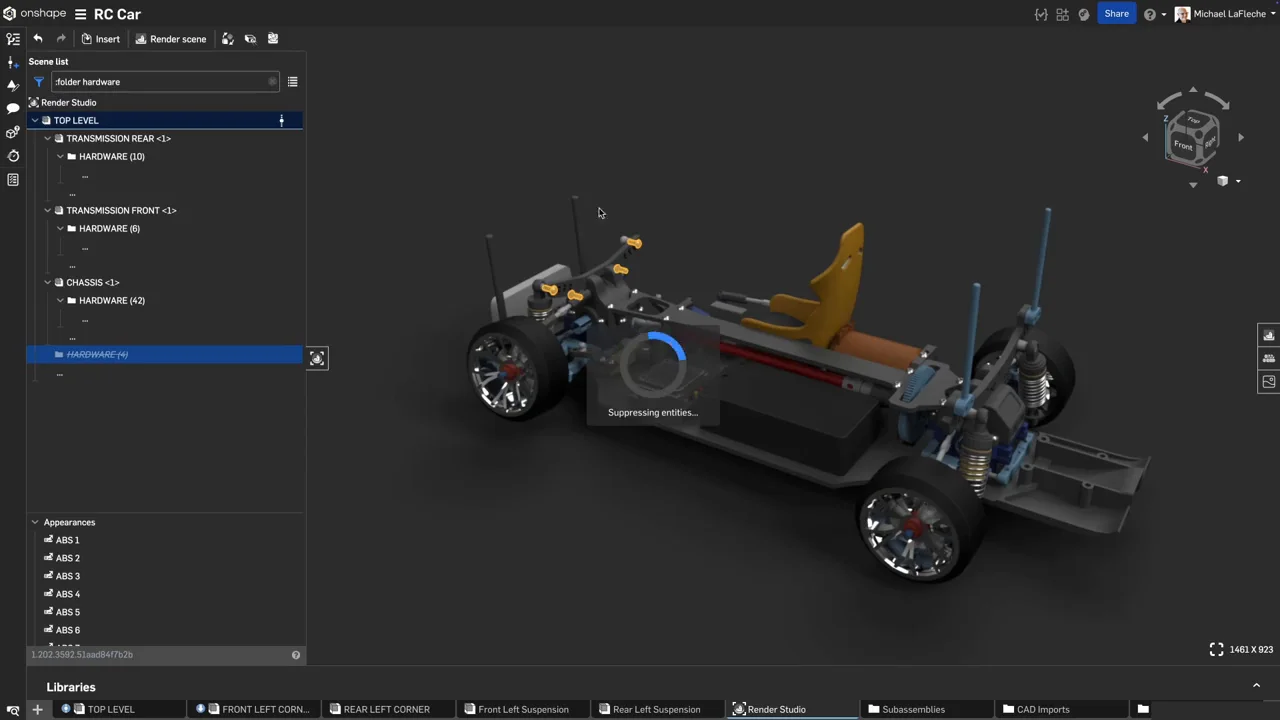This screenshot has width=1280, height=720.
Task: Open the Help question mark menu
Action: pos(1150,15)
